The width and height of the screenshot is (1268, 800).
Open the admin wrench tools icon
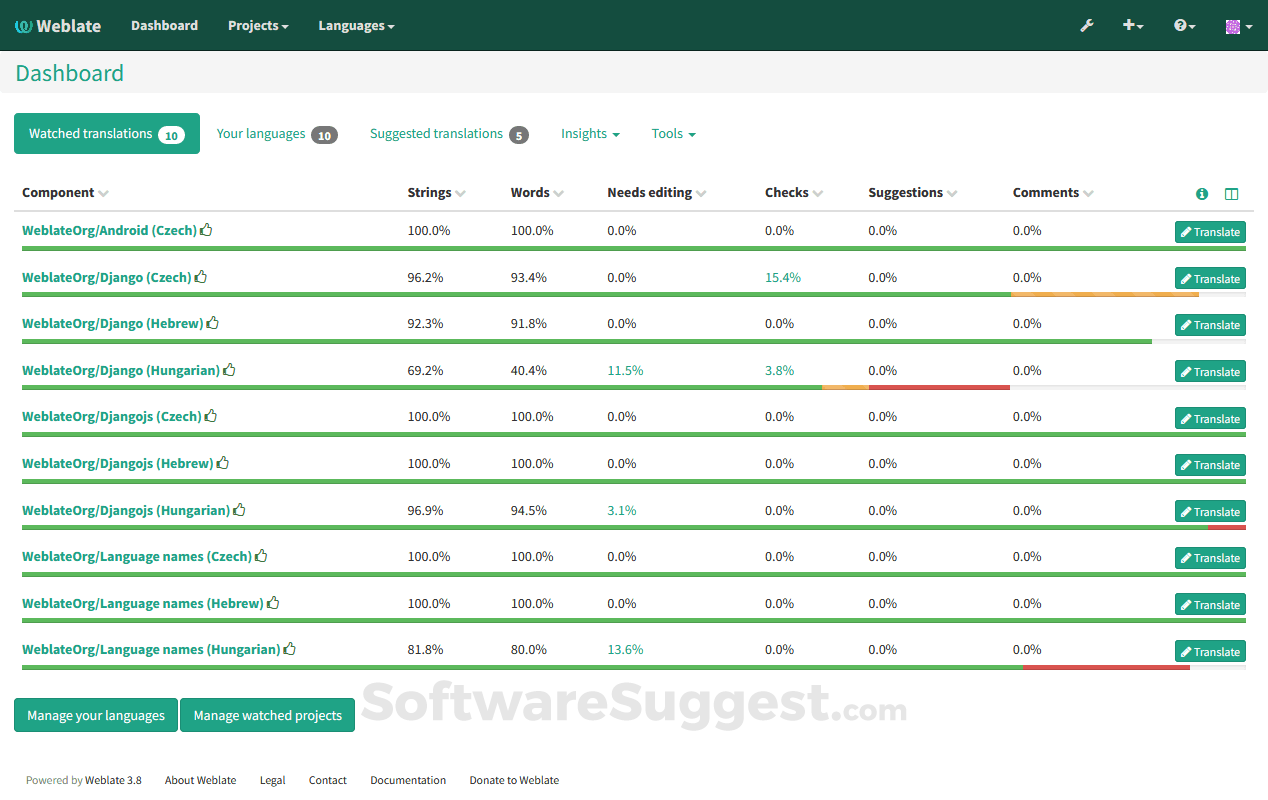pyautogui.click(x=1087, y=25)
